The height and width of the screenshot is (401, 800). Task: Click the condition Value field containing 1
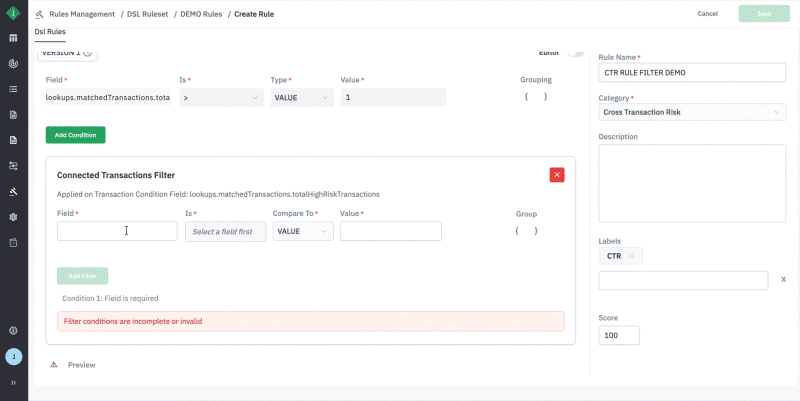pos(393,97)
